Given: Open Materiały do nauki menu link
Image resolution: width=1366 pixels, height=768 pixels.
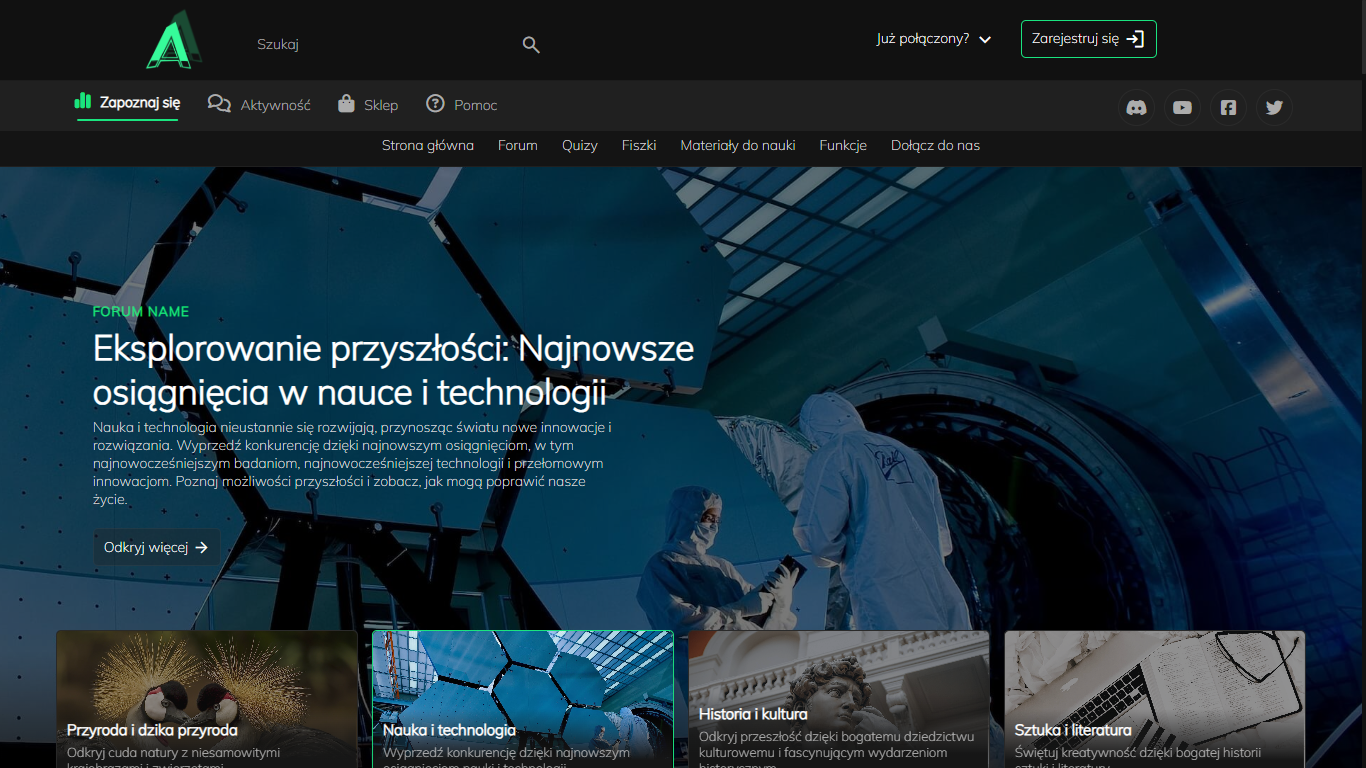Looking at the screenshot, I should click(x=738, y=145).
